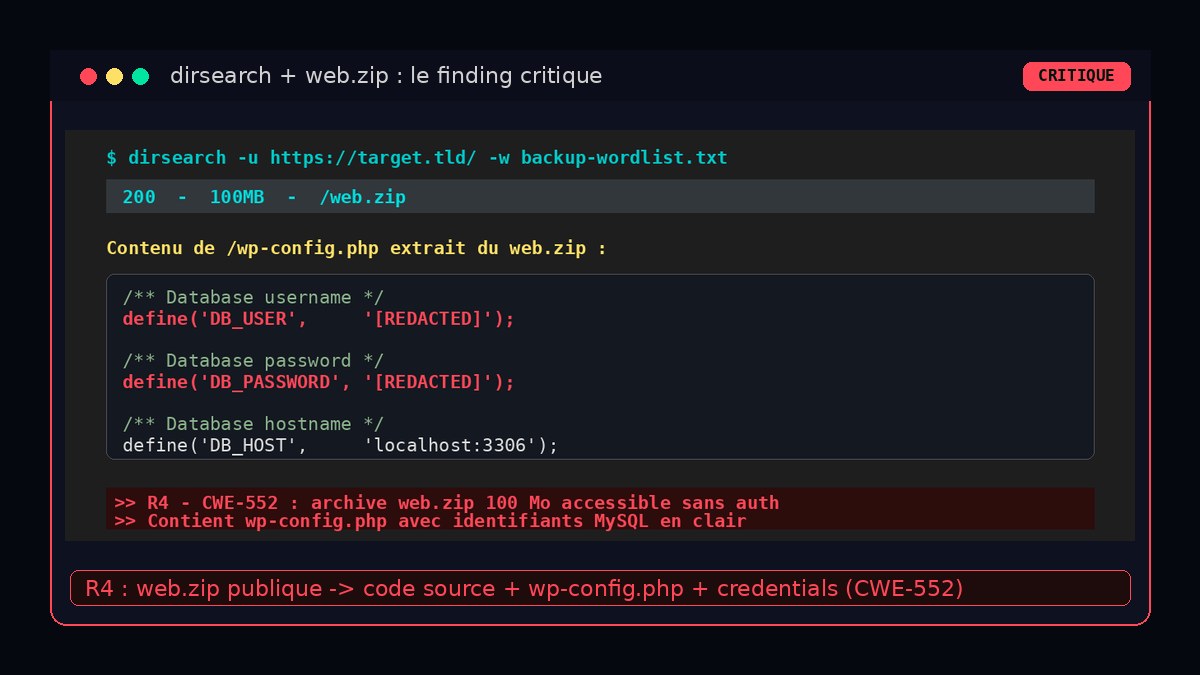Click the '/** Database username */' comment

click(x=253, y=298)
